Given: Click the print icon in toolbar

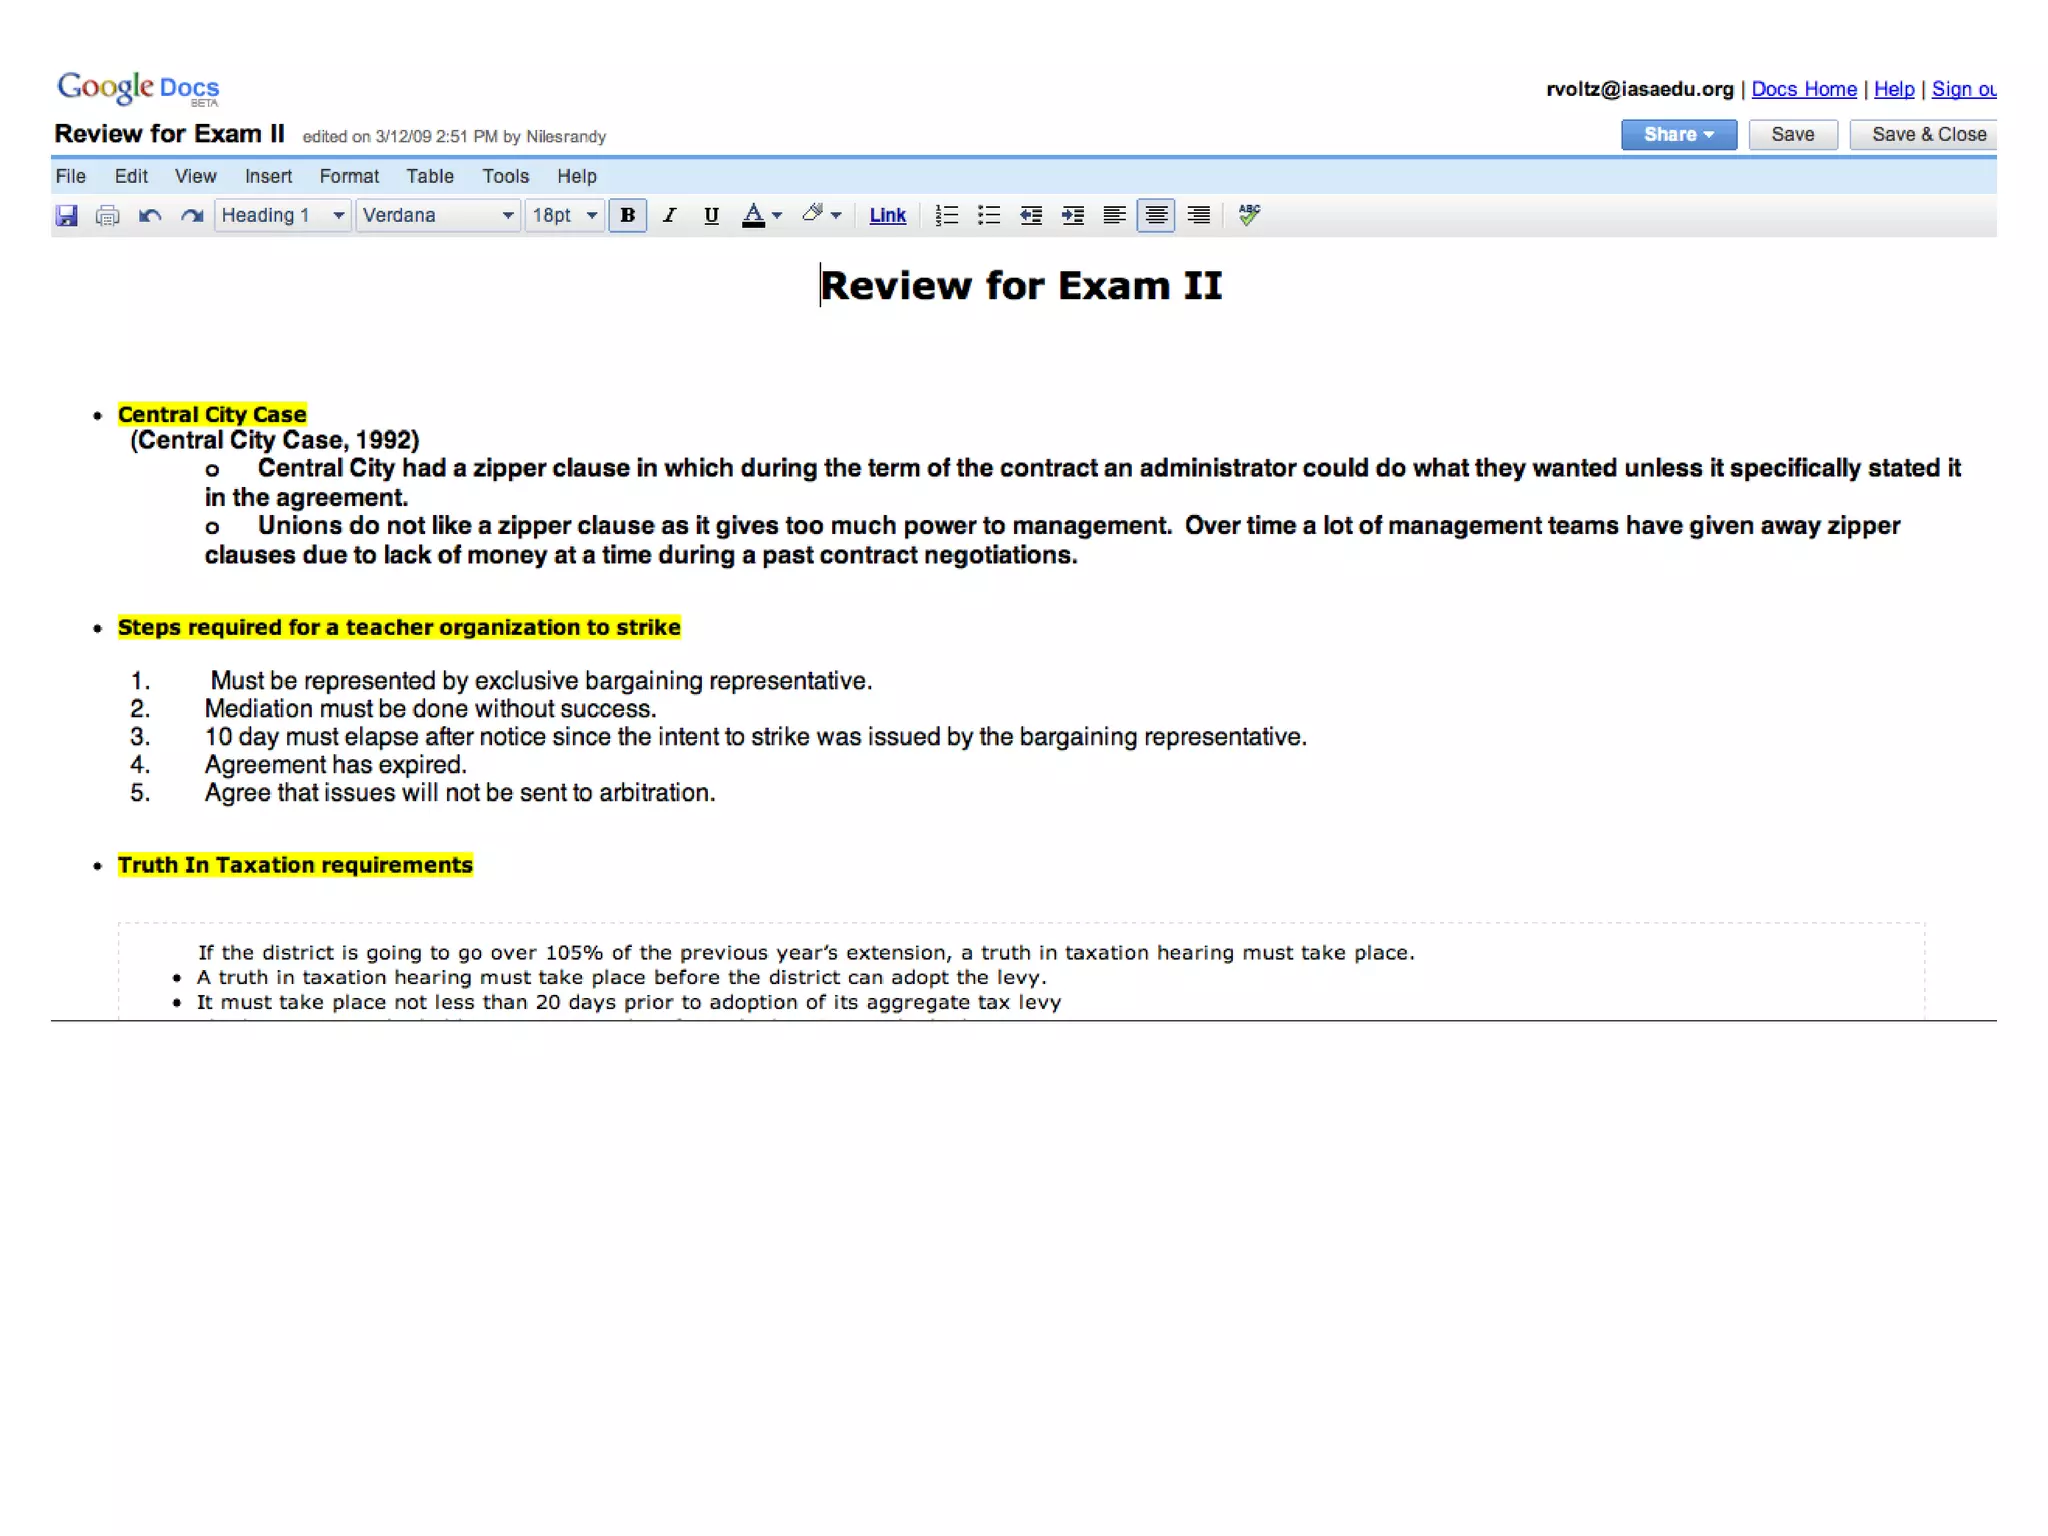Looking at the screenshot, I should (107, 215).
